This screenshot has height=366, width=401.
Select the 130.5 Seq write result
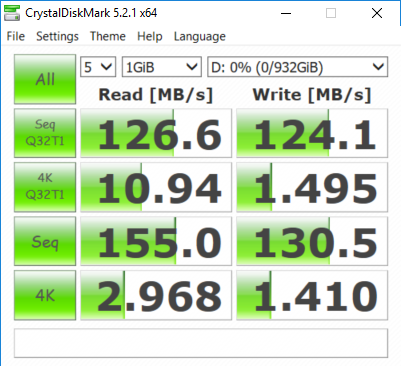coord(312,241)
